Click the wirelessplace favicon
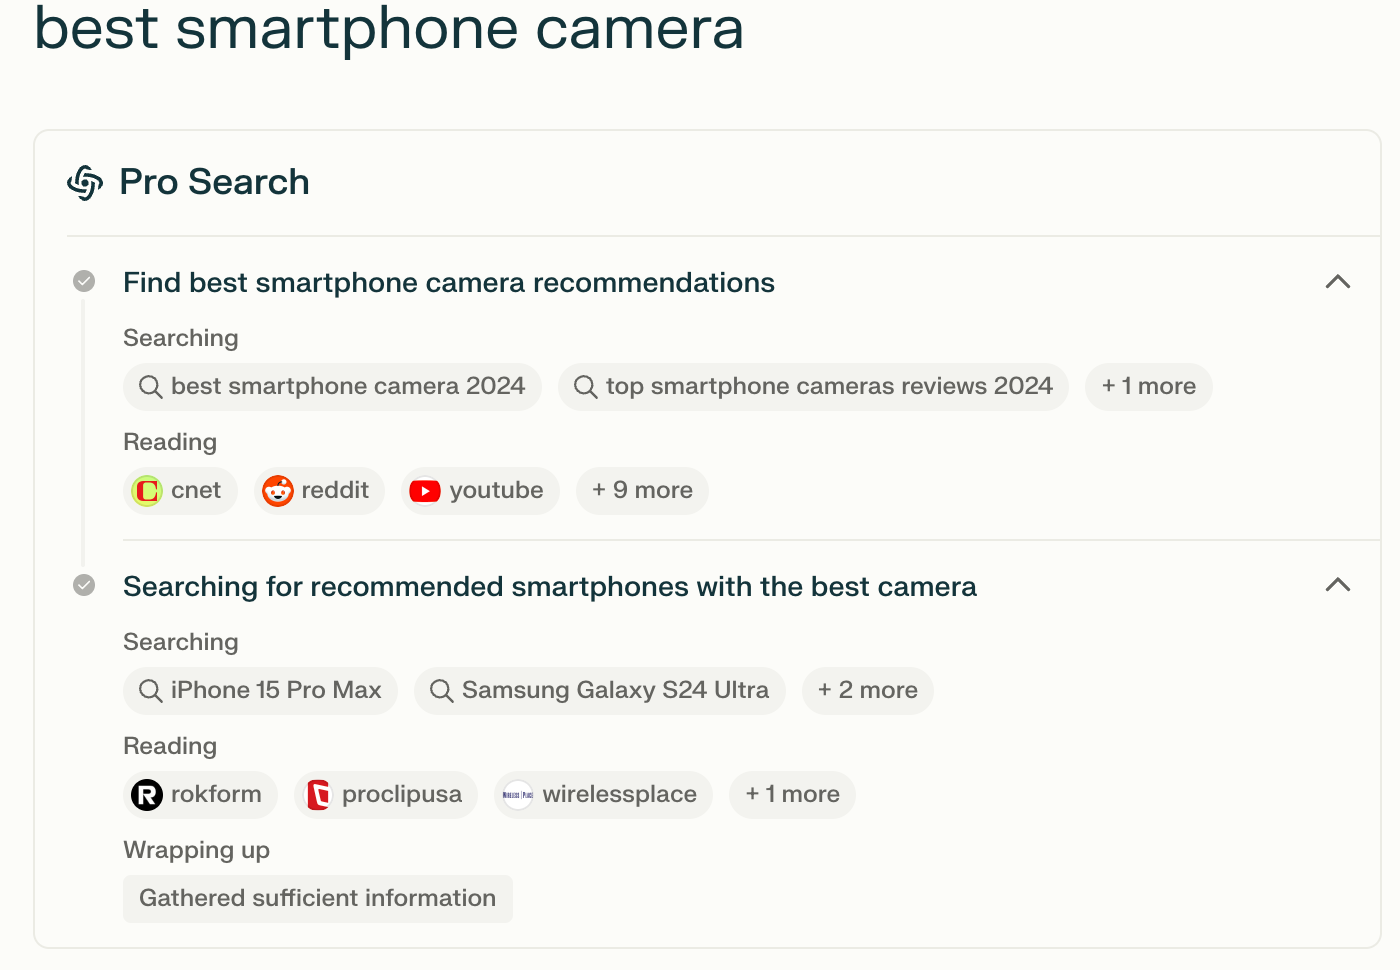The image size is (1400, 970). point(518,795)
